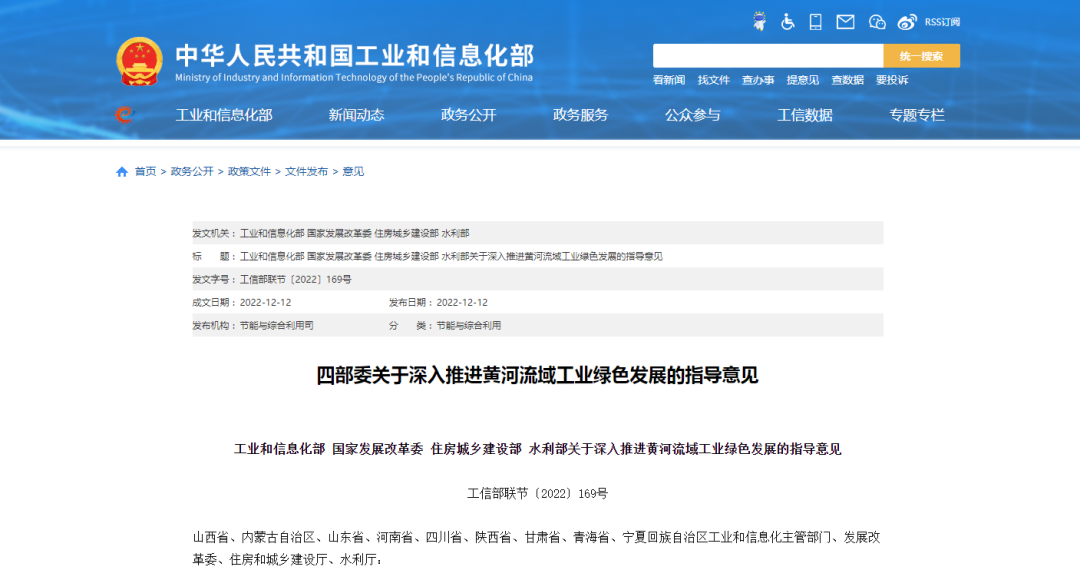
Task: Click the envelope mail icon
Action: (x=845, y=22)
